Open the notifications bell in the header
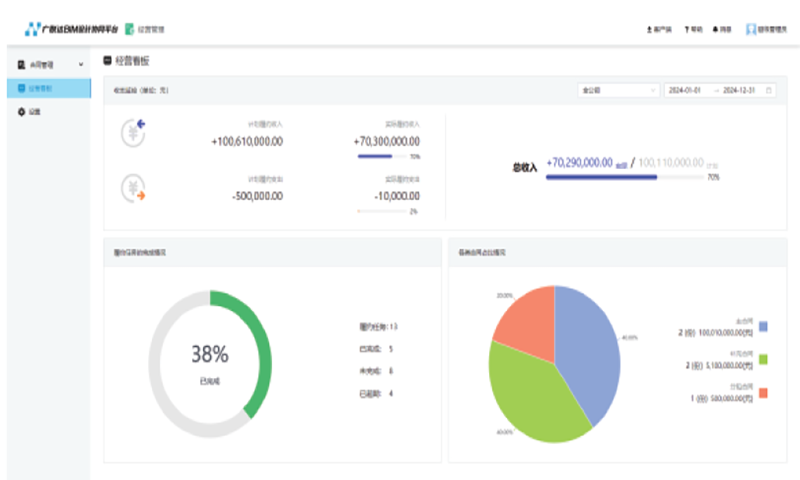The height and width of the screenshot is (480, 800). click(716, 30)
